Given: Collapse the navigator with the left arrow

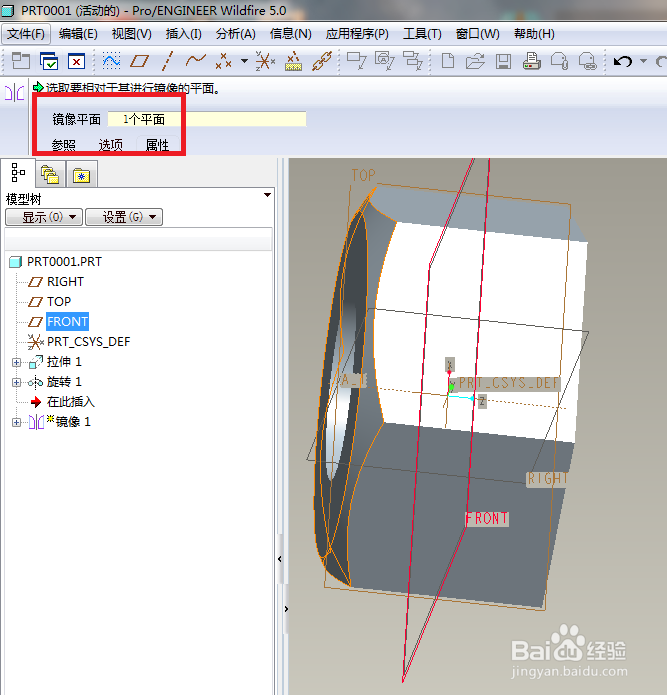Looking at the screenshot, I should coord(280,559).
